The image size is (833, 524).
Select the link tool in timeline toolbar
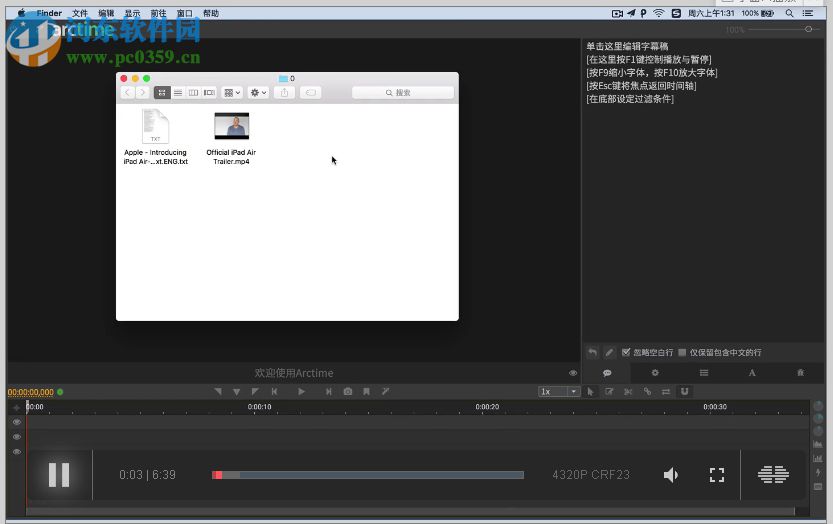(x=647, y=392)
